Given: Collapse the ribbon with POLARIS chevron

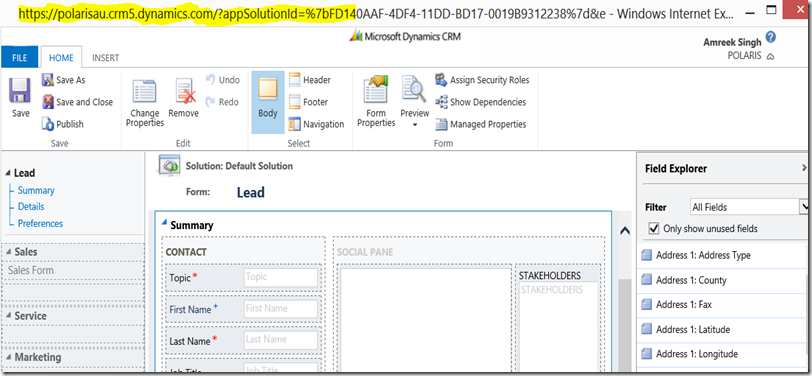Looking at the screenshot, I should tap(771, 57).
